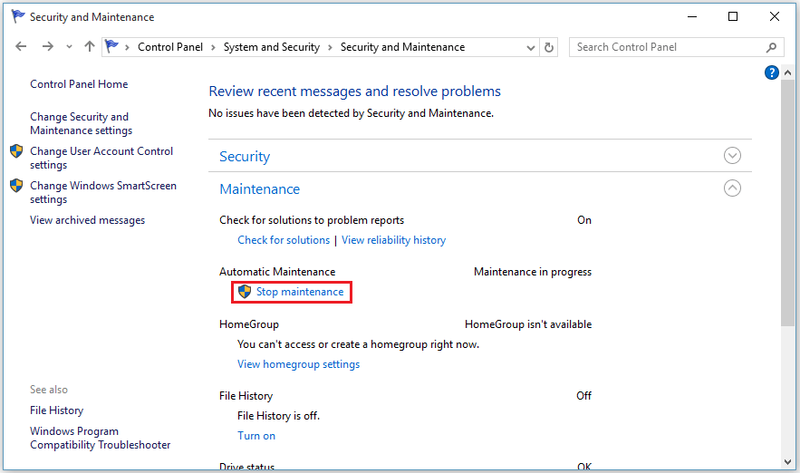Screen dimensions: 800x473
Task: Open chevron after System and Security breadcrumb
Action: click(x=330, y=47)
